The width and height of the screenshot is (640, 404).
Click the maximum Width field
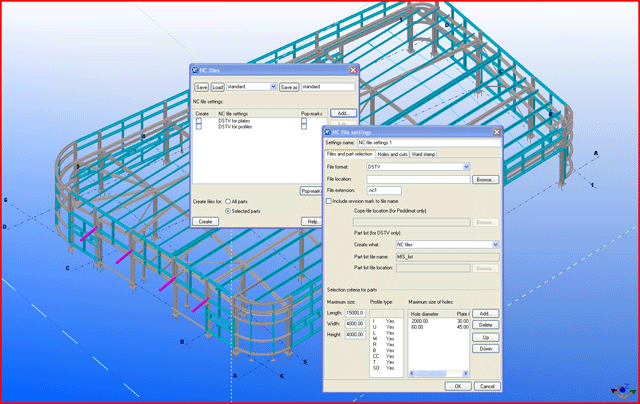(x=355, y=324)
